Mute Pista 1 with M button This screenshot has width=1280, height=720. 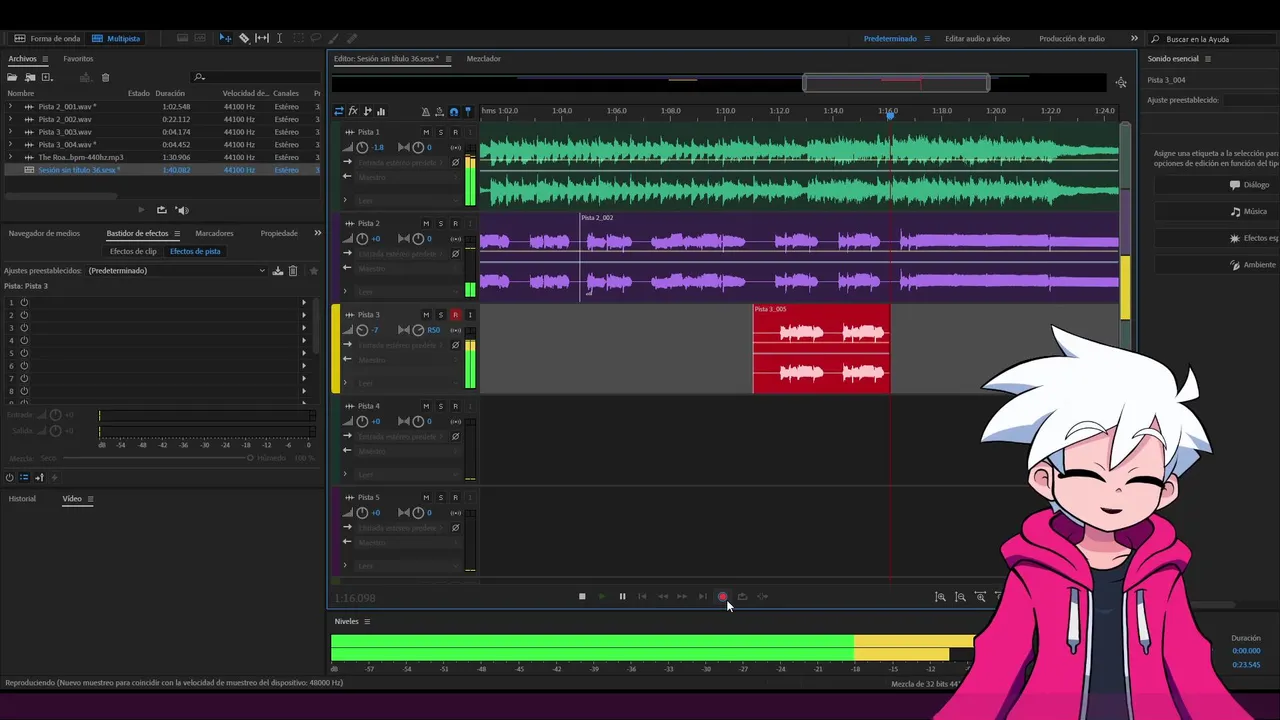426,132
